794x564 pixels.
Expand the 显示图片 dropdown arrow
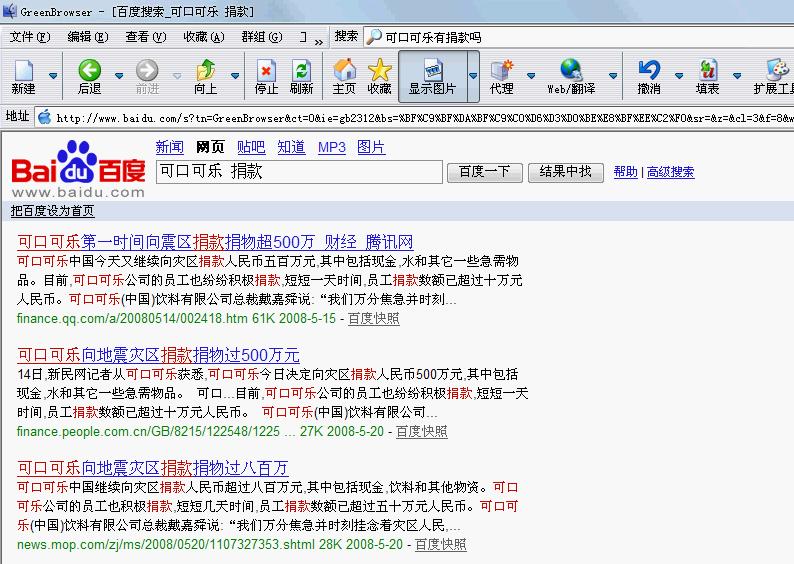coord(473,76)
